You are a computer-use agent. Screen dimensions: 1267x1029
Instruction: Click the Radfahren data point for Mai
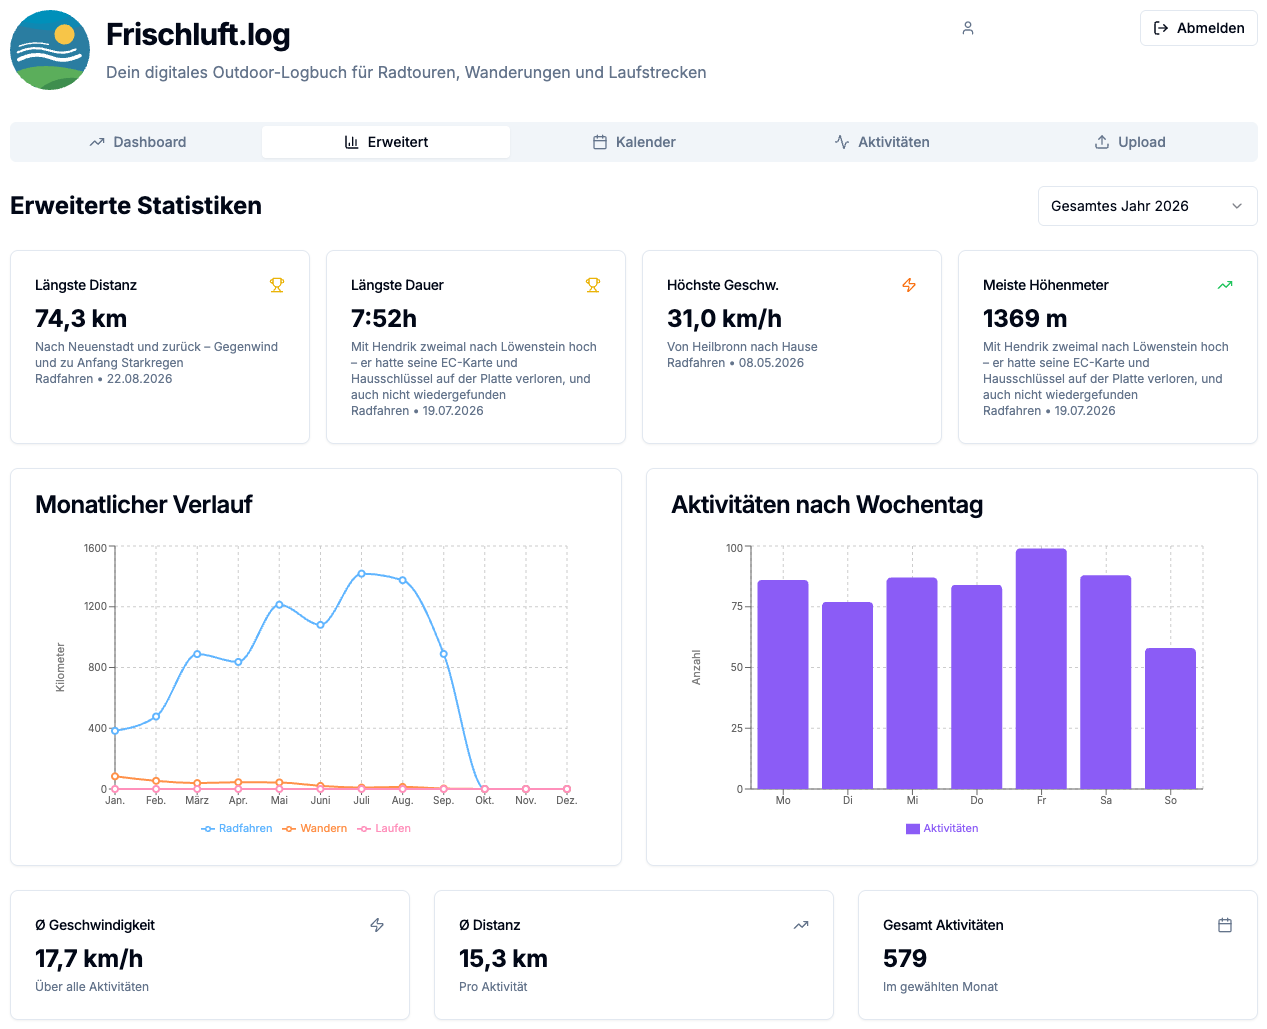coord(279,604)
